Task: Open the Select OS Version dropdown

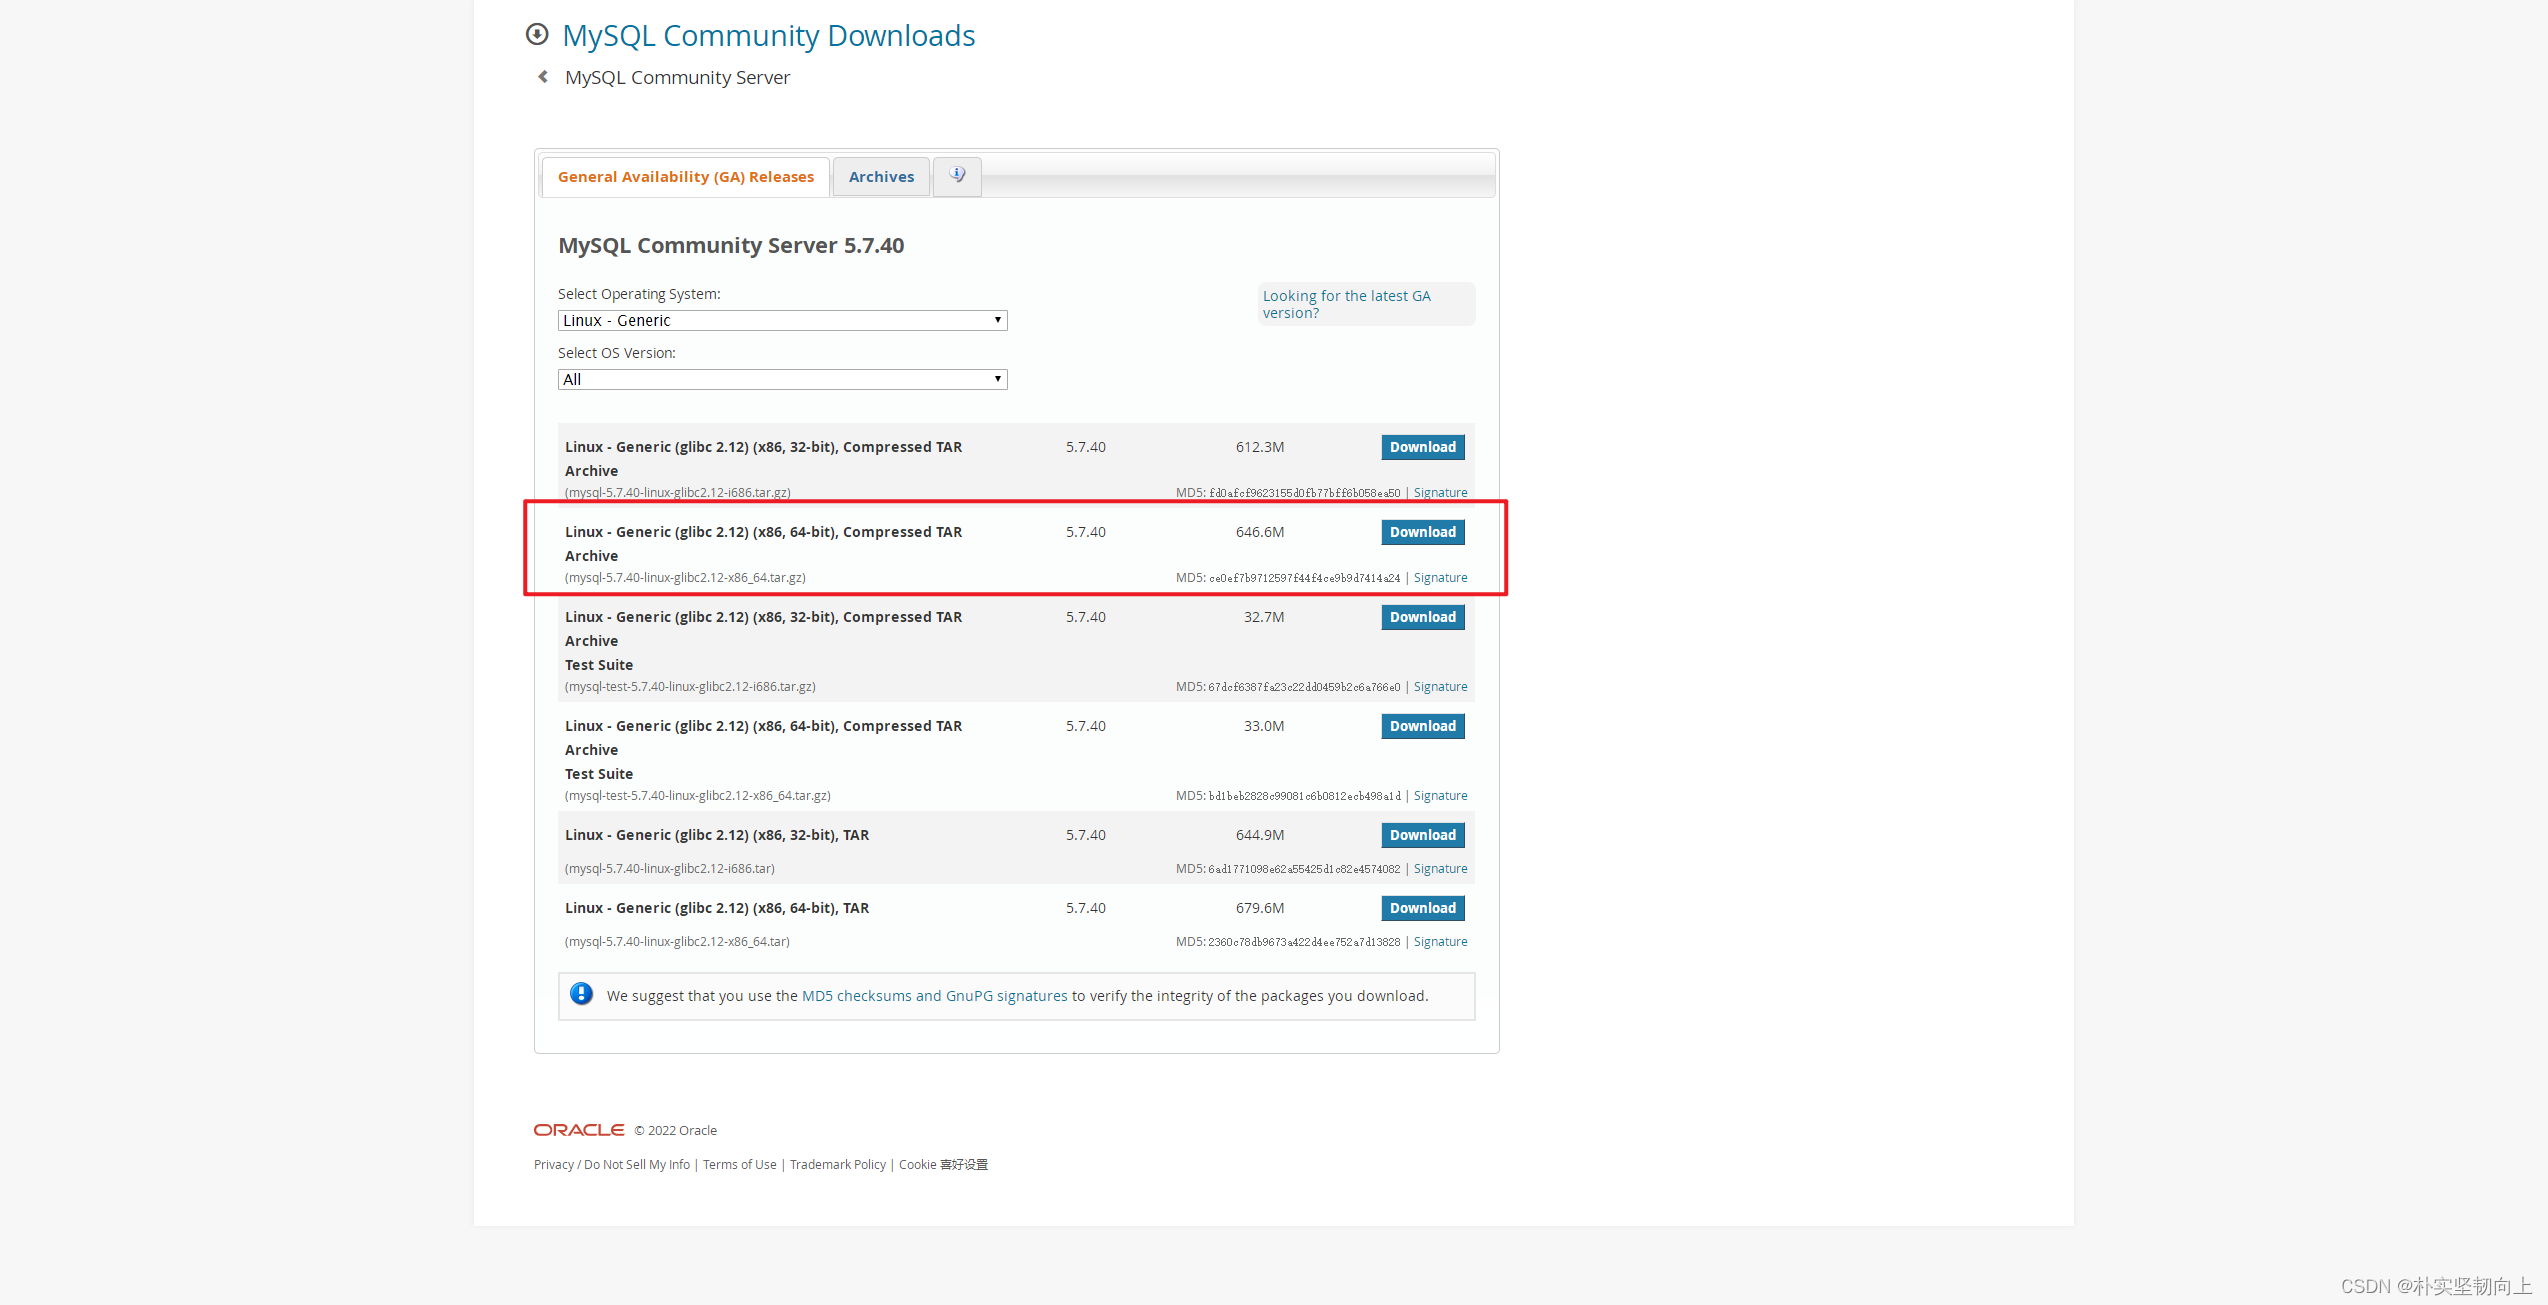Action: [782, 379]
